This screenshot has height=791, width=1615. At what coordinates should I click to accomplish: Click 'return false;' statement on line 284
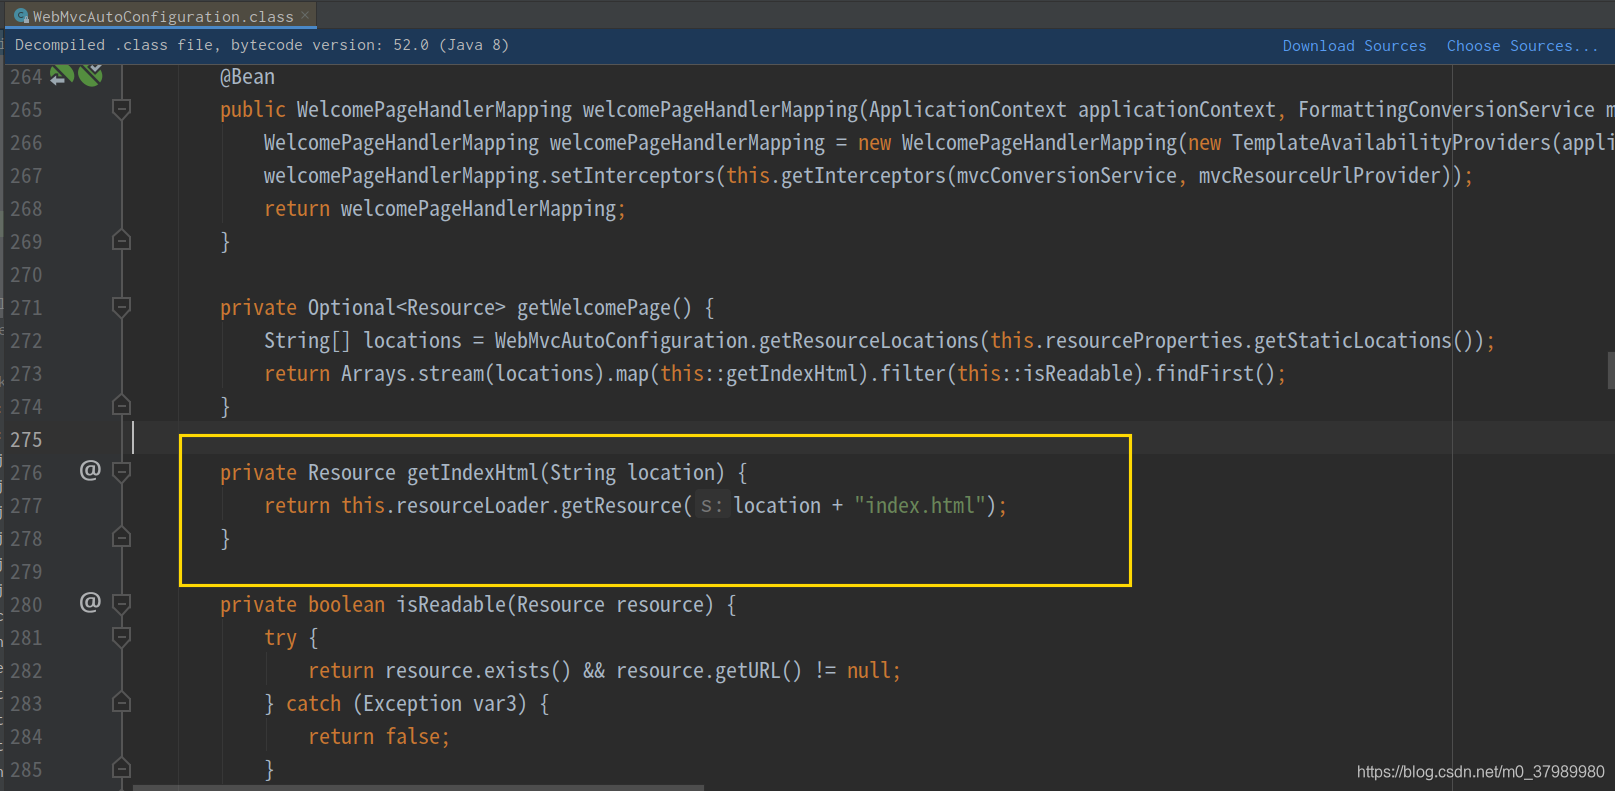pos(379,737)
